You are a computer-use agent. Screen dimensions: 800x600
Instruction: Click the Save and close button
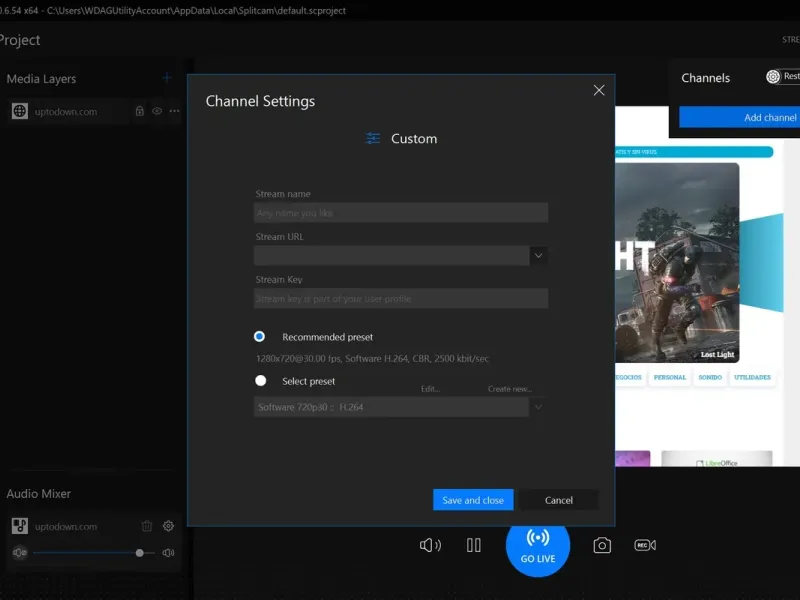click(x=473, y=500)
